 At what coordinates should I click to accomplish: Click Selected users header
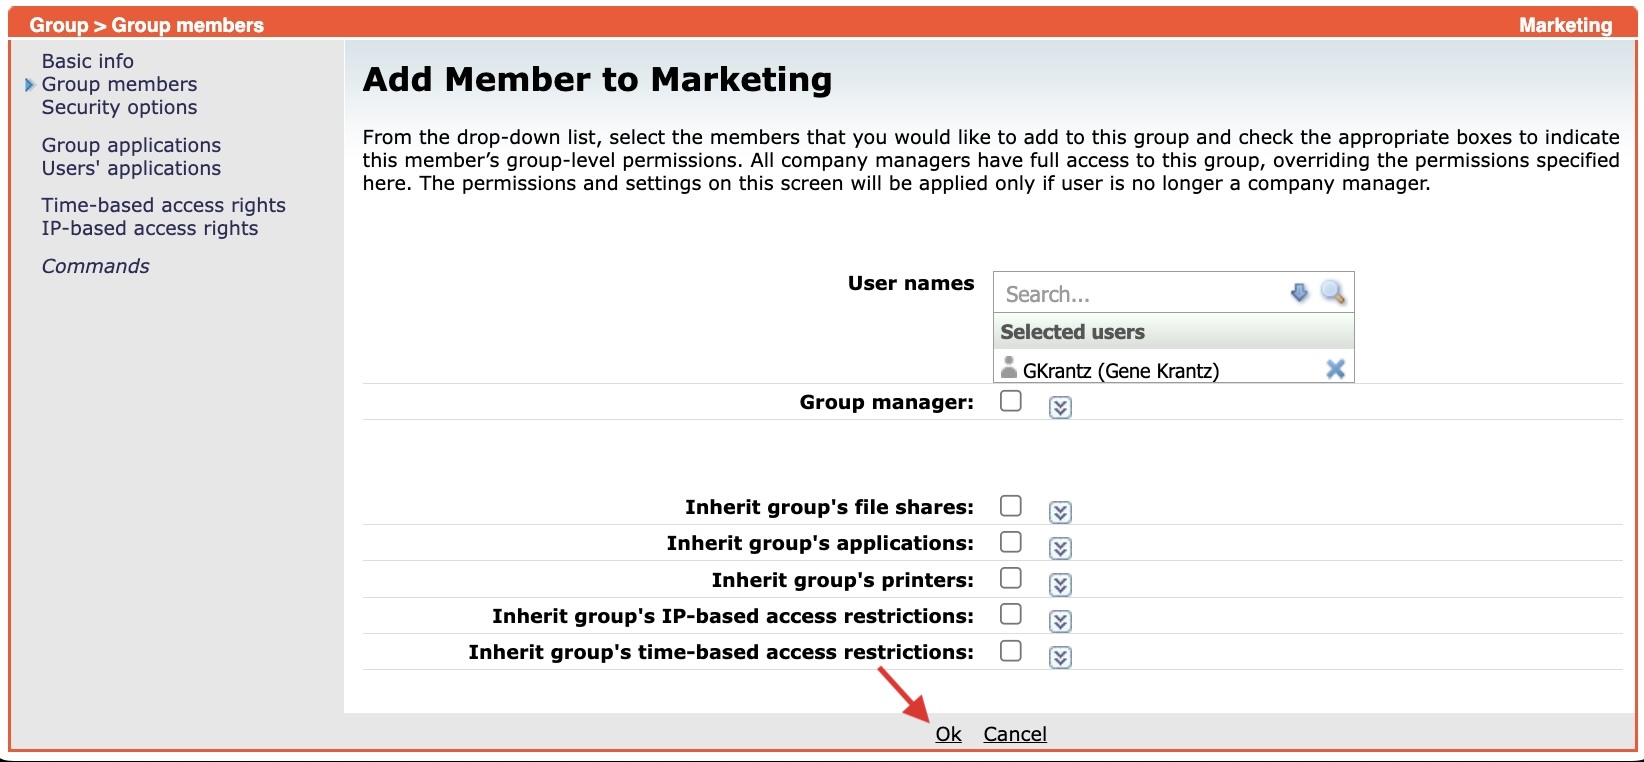pos(1173,331)
